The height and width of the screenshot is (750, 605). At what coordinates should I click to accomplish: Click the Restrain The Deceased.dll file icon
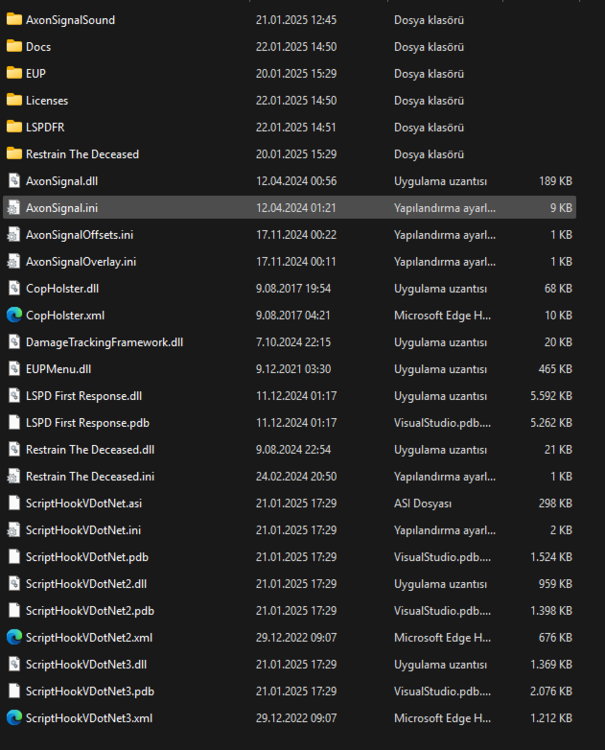(14, 449)
